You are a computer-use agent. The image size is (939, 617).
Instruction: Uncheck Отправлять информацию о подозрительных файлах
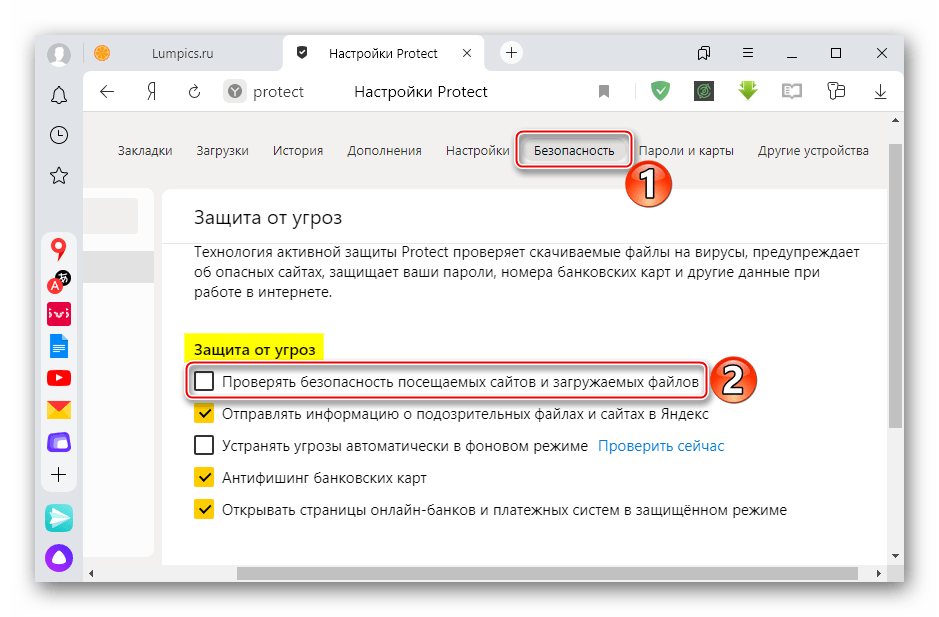click(204, 413)
